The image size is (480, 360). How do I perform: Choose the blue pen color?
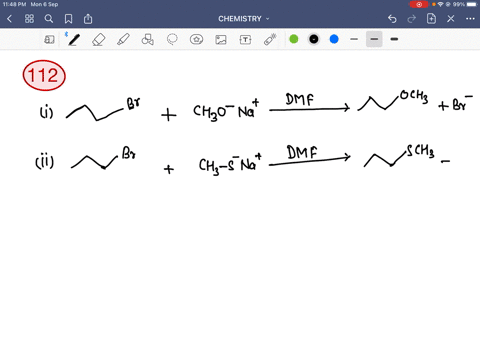(x=334, y=39)
